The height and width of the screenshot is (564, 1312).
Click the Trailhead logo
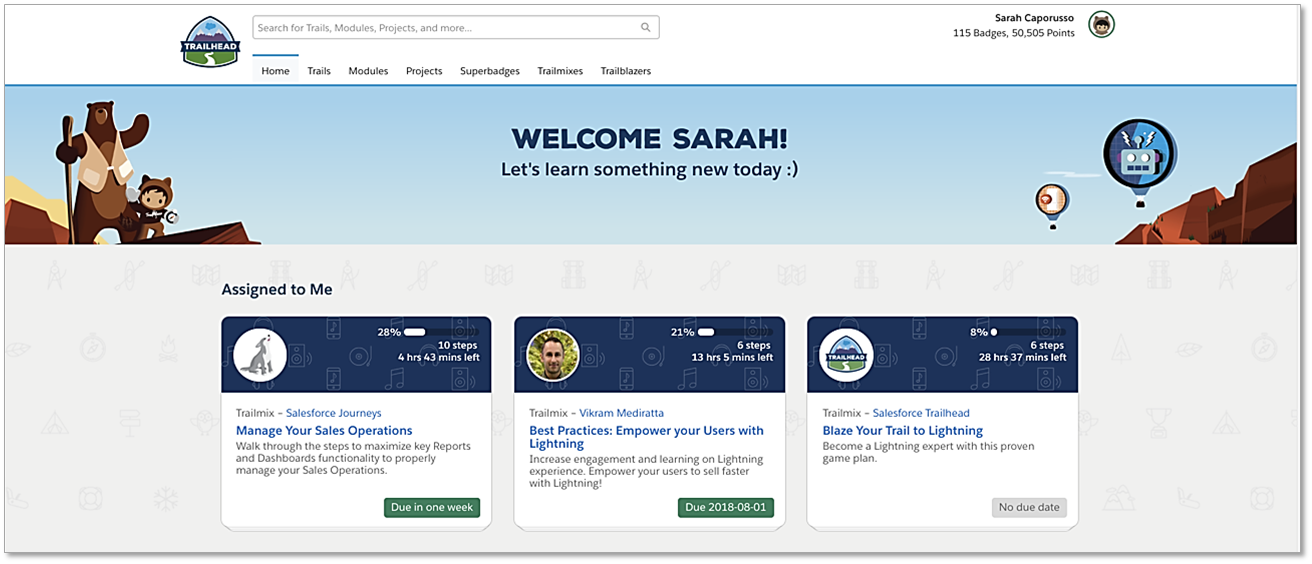click(210, 41)
